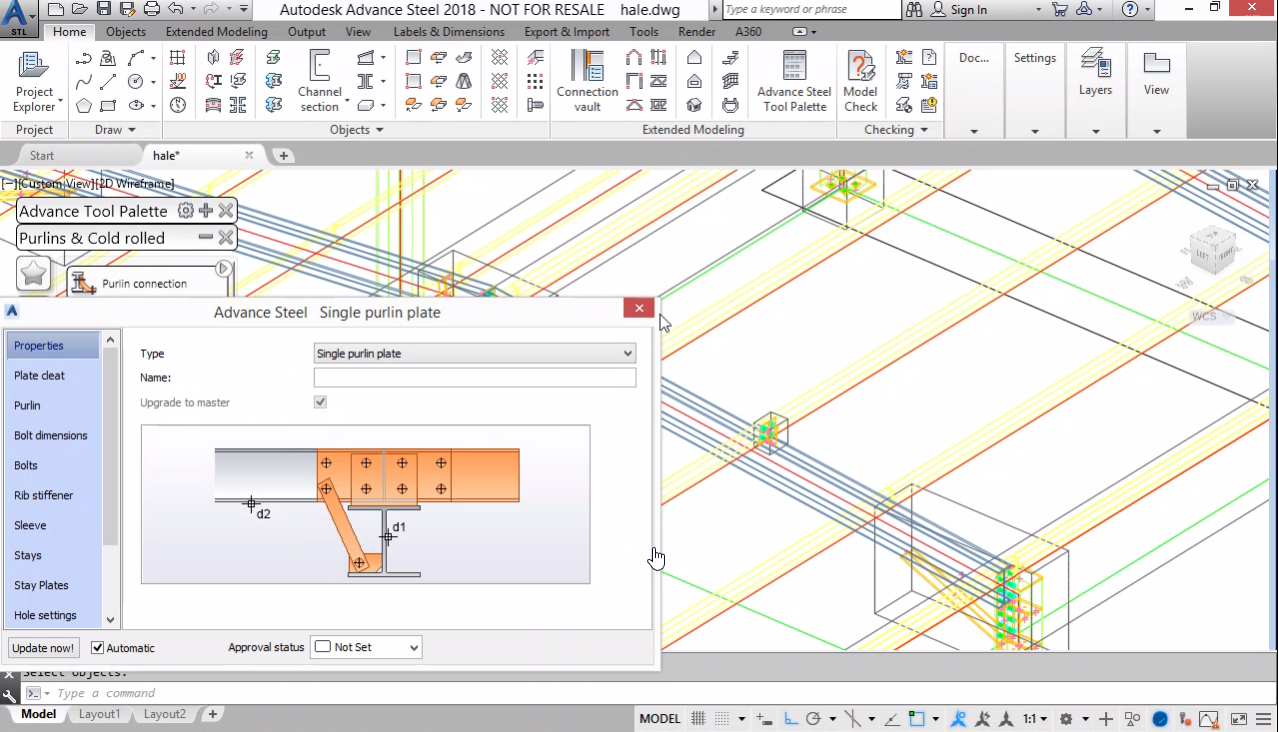Expand the Doc... panel dropdown
Viewport: 1278px width, 732px height.
pyautogui.click(x=974, y=131)
